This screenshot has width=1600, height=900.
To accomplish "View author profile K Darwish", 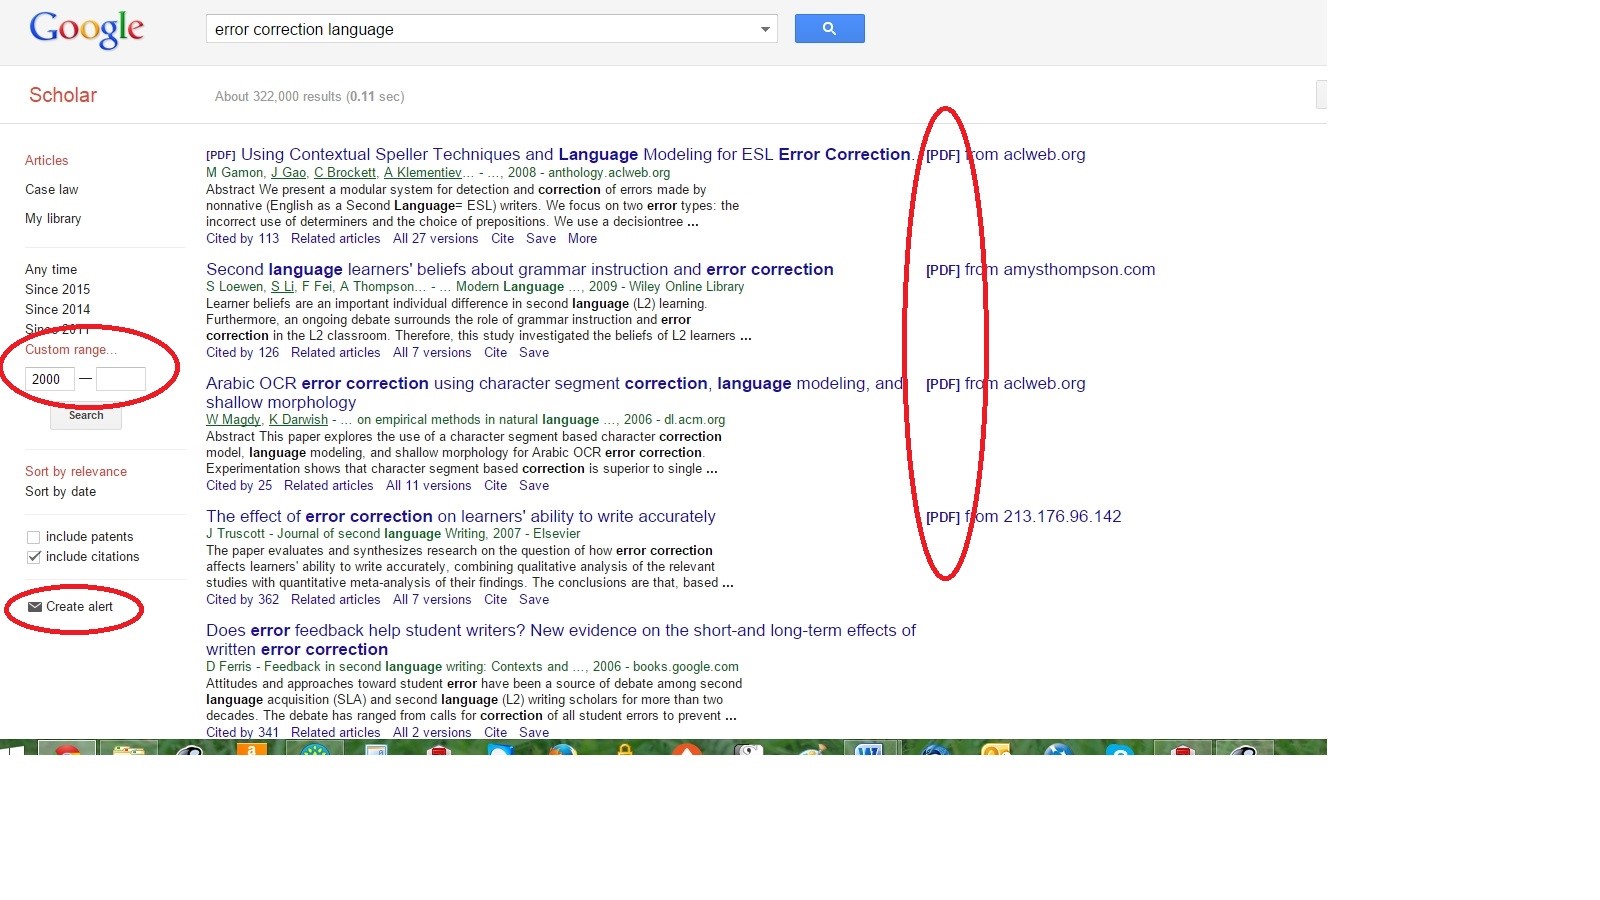I will [x=298, y=419].
